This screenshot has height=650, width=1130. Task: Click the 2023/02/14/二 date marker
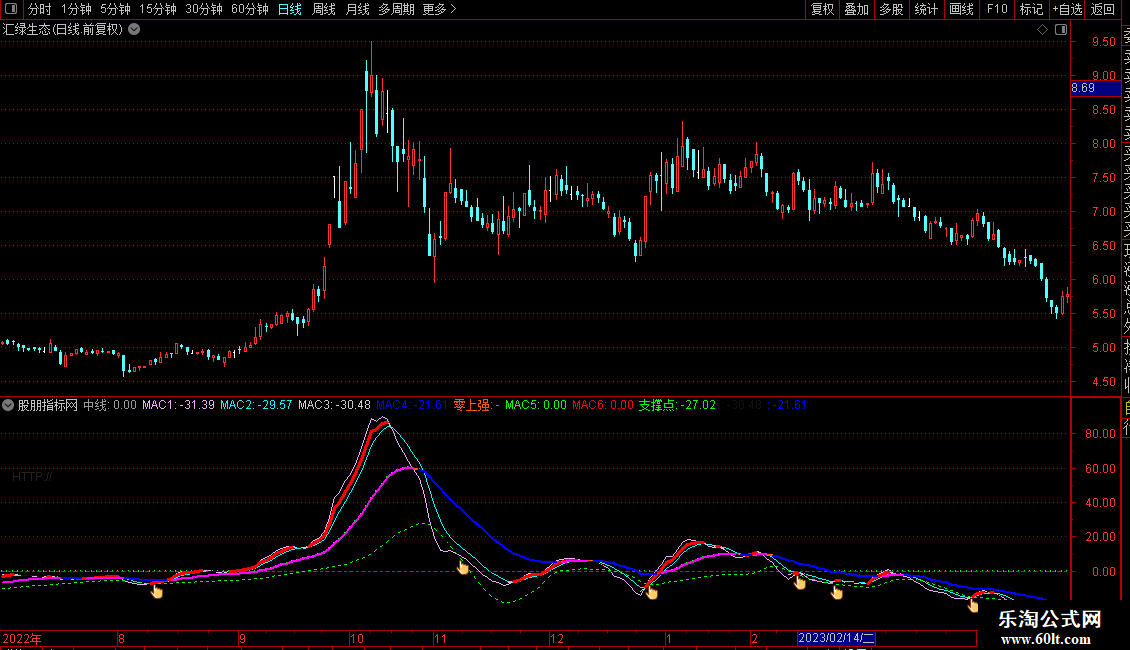(x=836, y=638)
